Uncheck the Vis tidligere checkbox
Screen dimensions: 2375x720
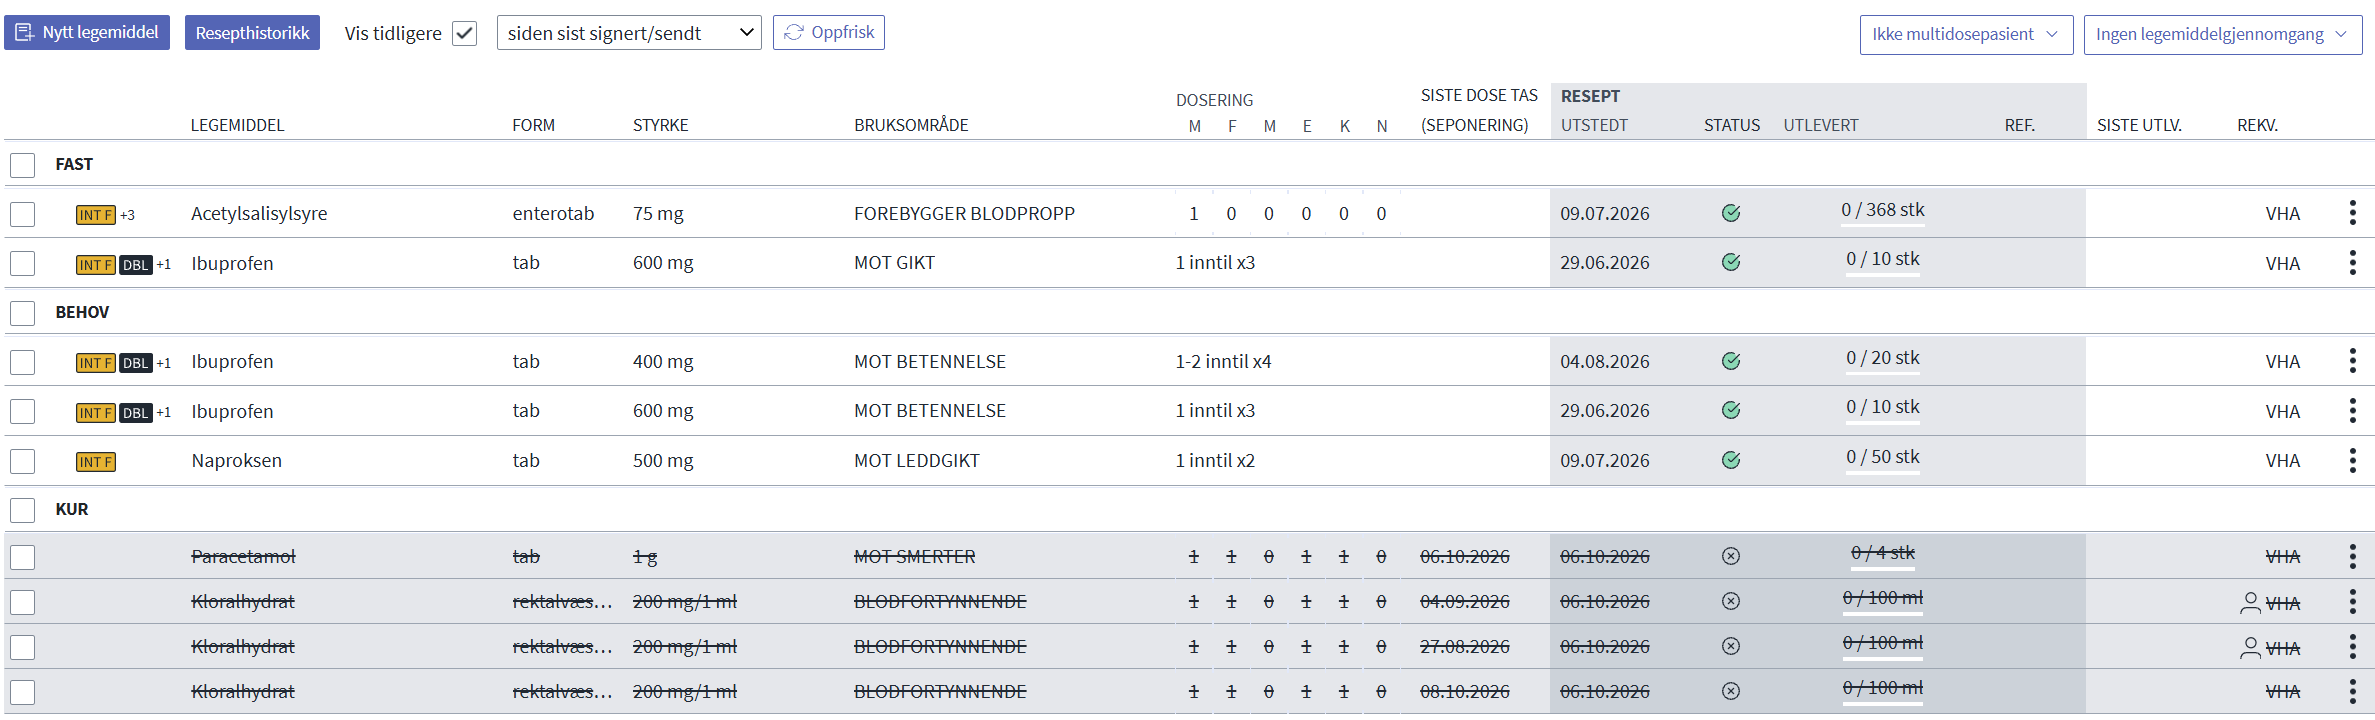[x=464, y=33]
